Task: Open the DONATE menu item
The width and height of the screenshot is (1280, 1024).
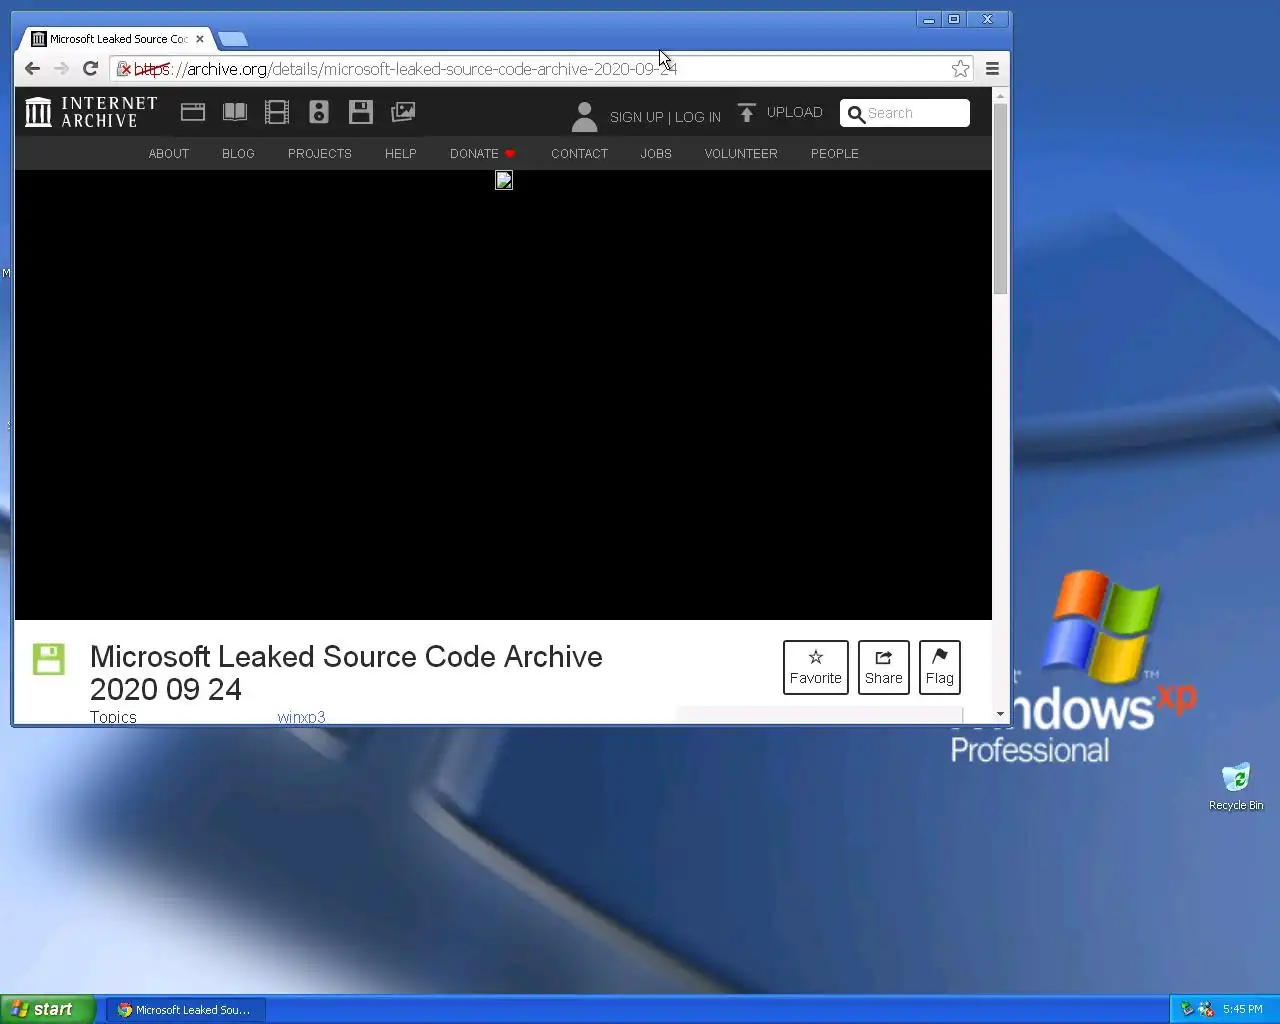Action: pyautogui.click(x=474, y=154)
